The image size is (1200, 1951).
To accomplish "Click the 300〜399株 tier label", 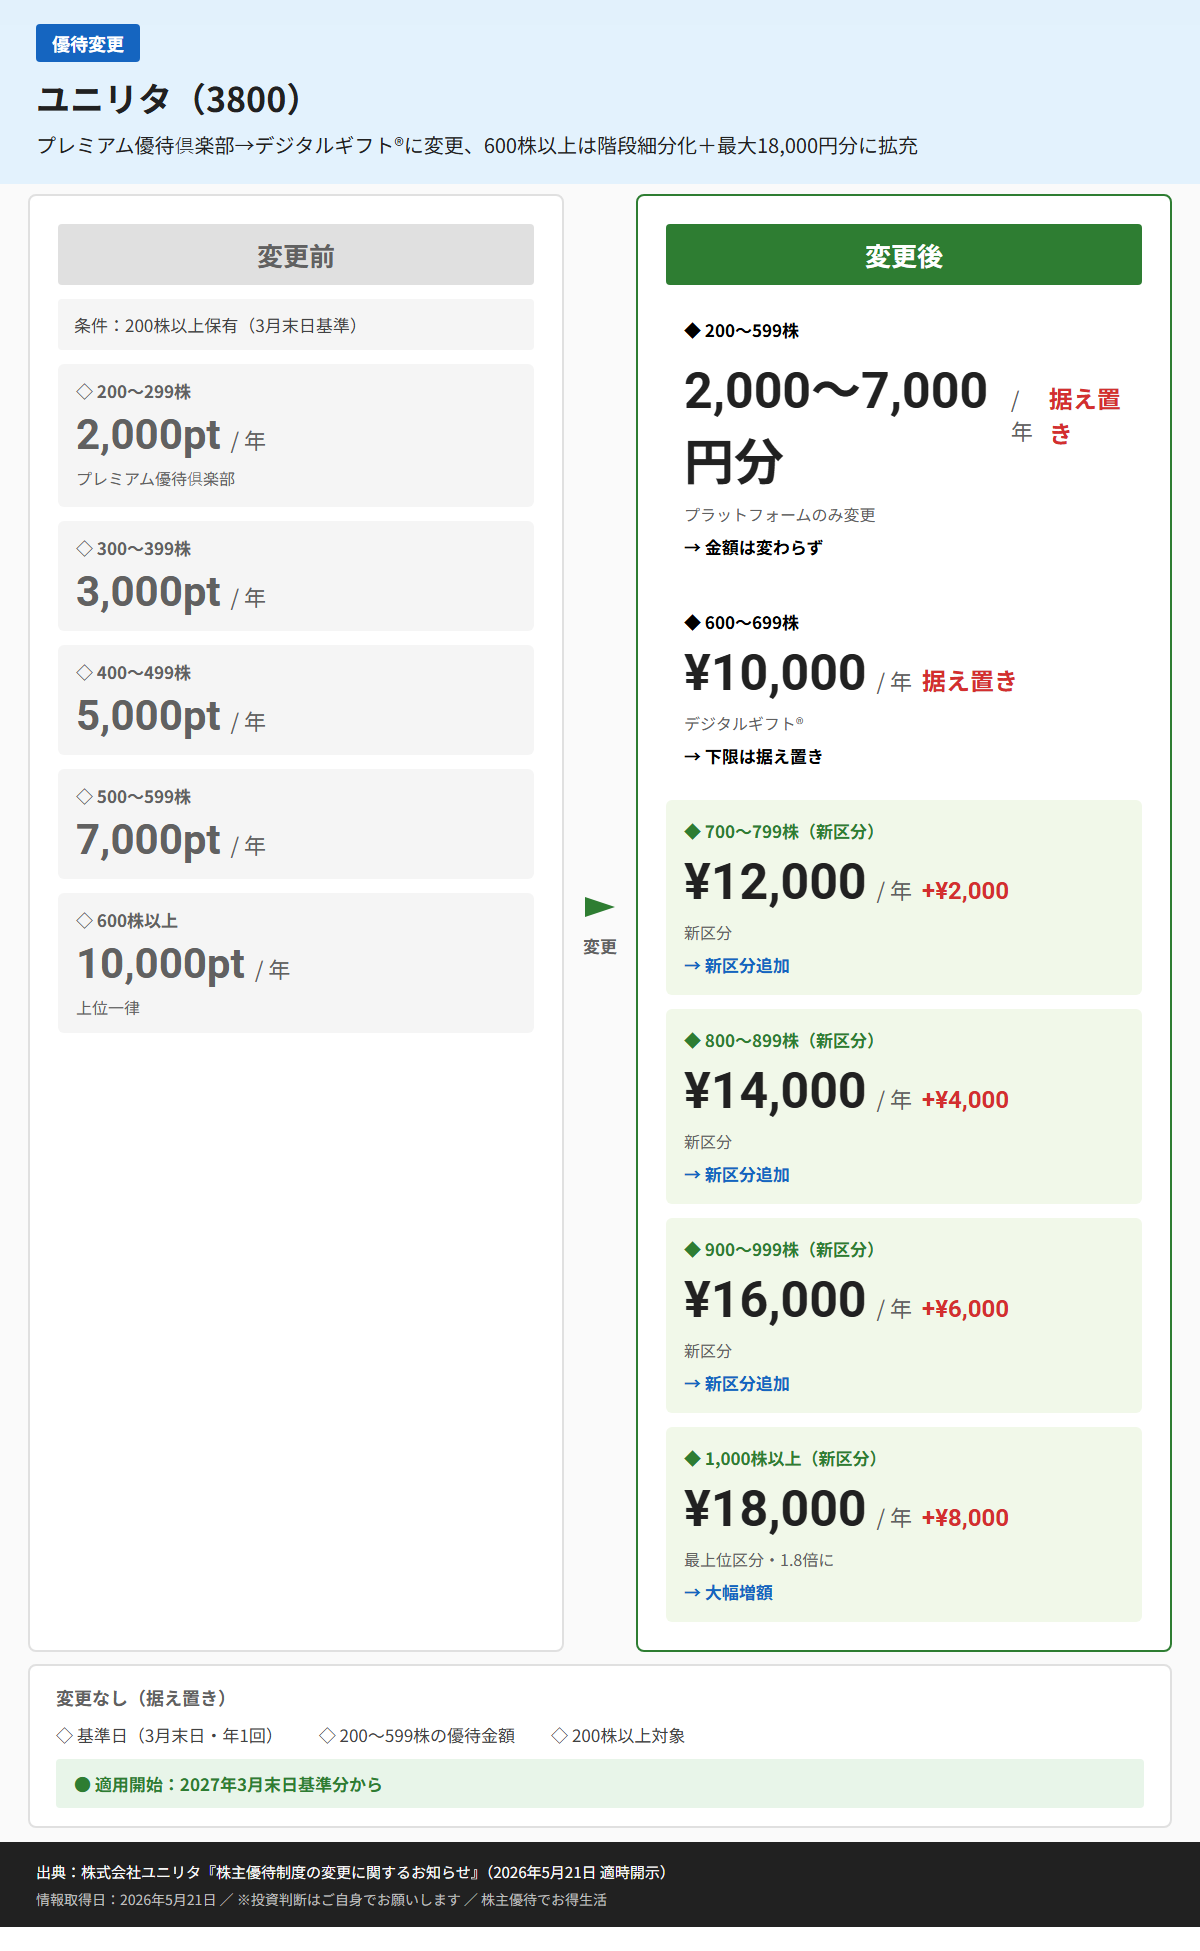I will pos(134,549).
